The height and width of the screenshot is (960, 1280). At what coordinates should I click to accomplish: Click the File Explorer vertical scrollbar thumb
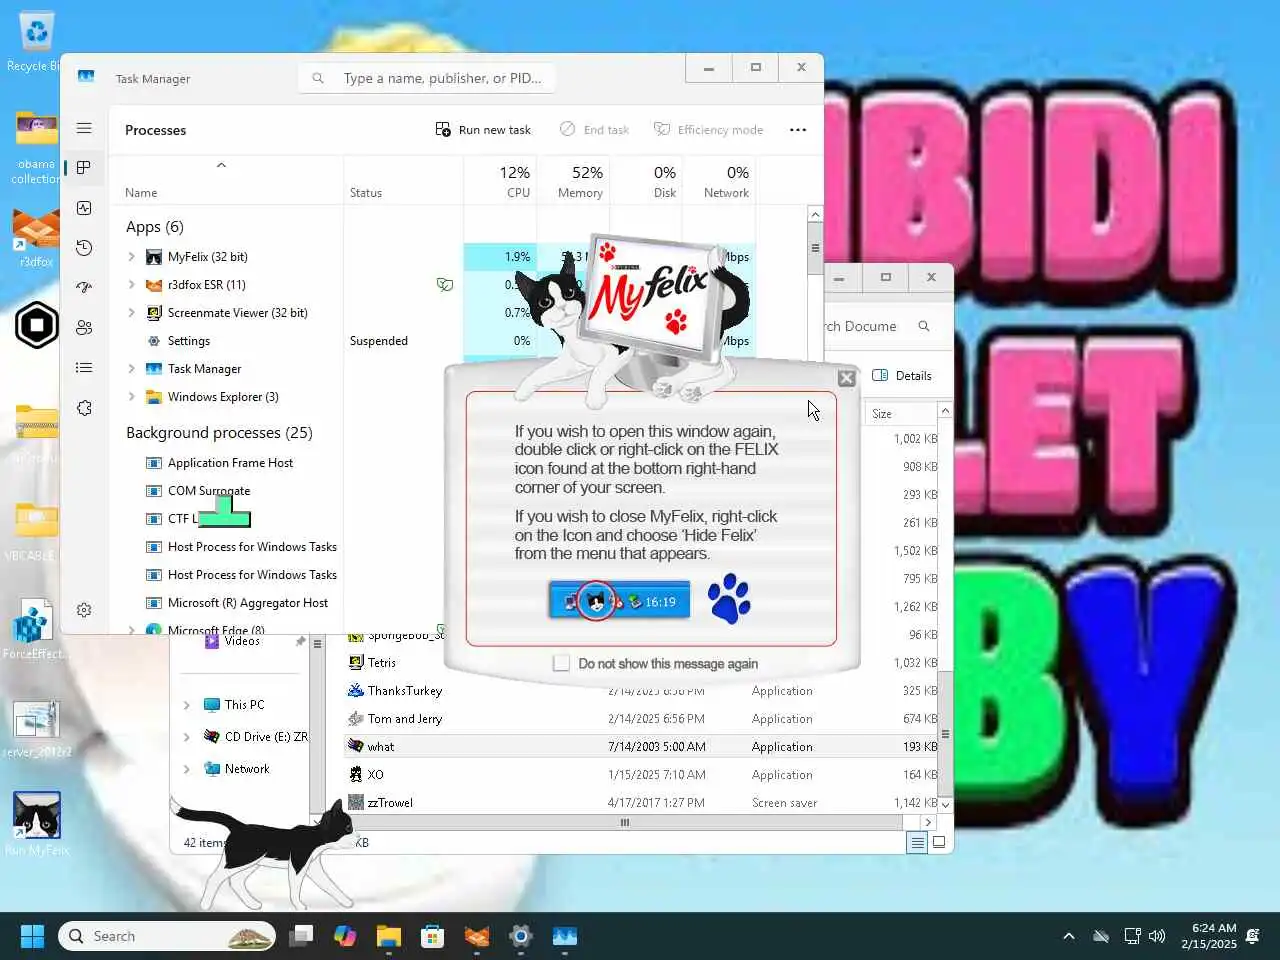coord(945,733)
